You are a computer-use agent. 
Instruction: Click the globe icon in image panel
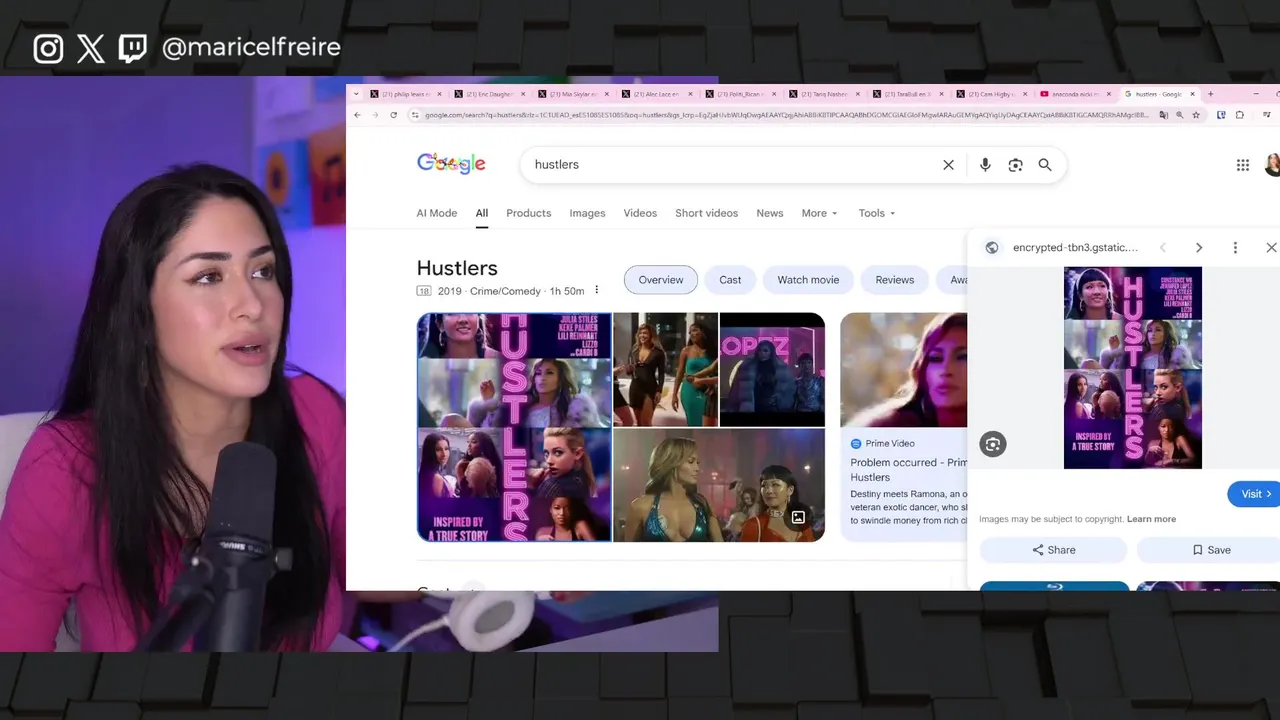click(x=992, y=248)
